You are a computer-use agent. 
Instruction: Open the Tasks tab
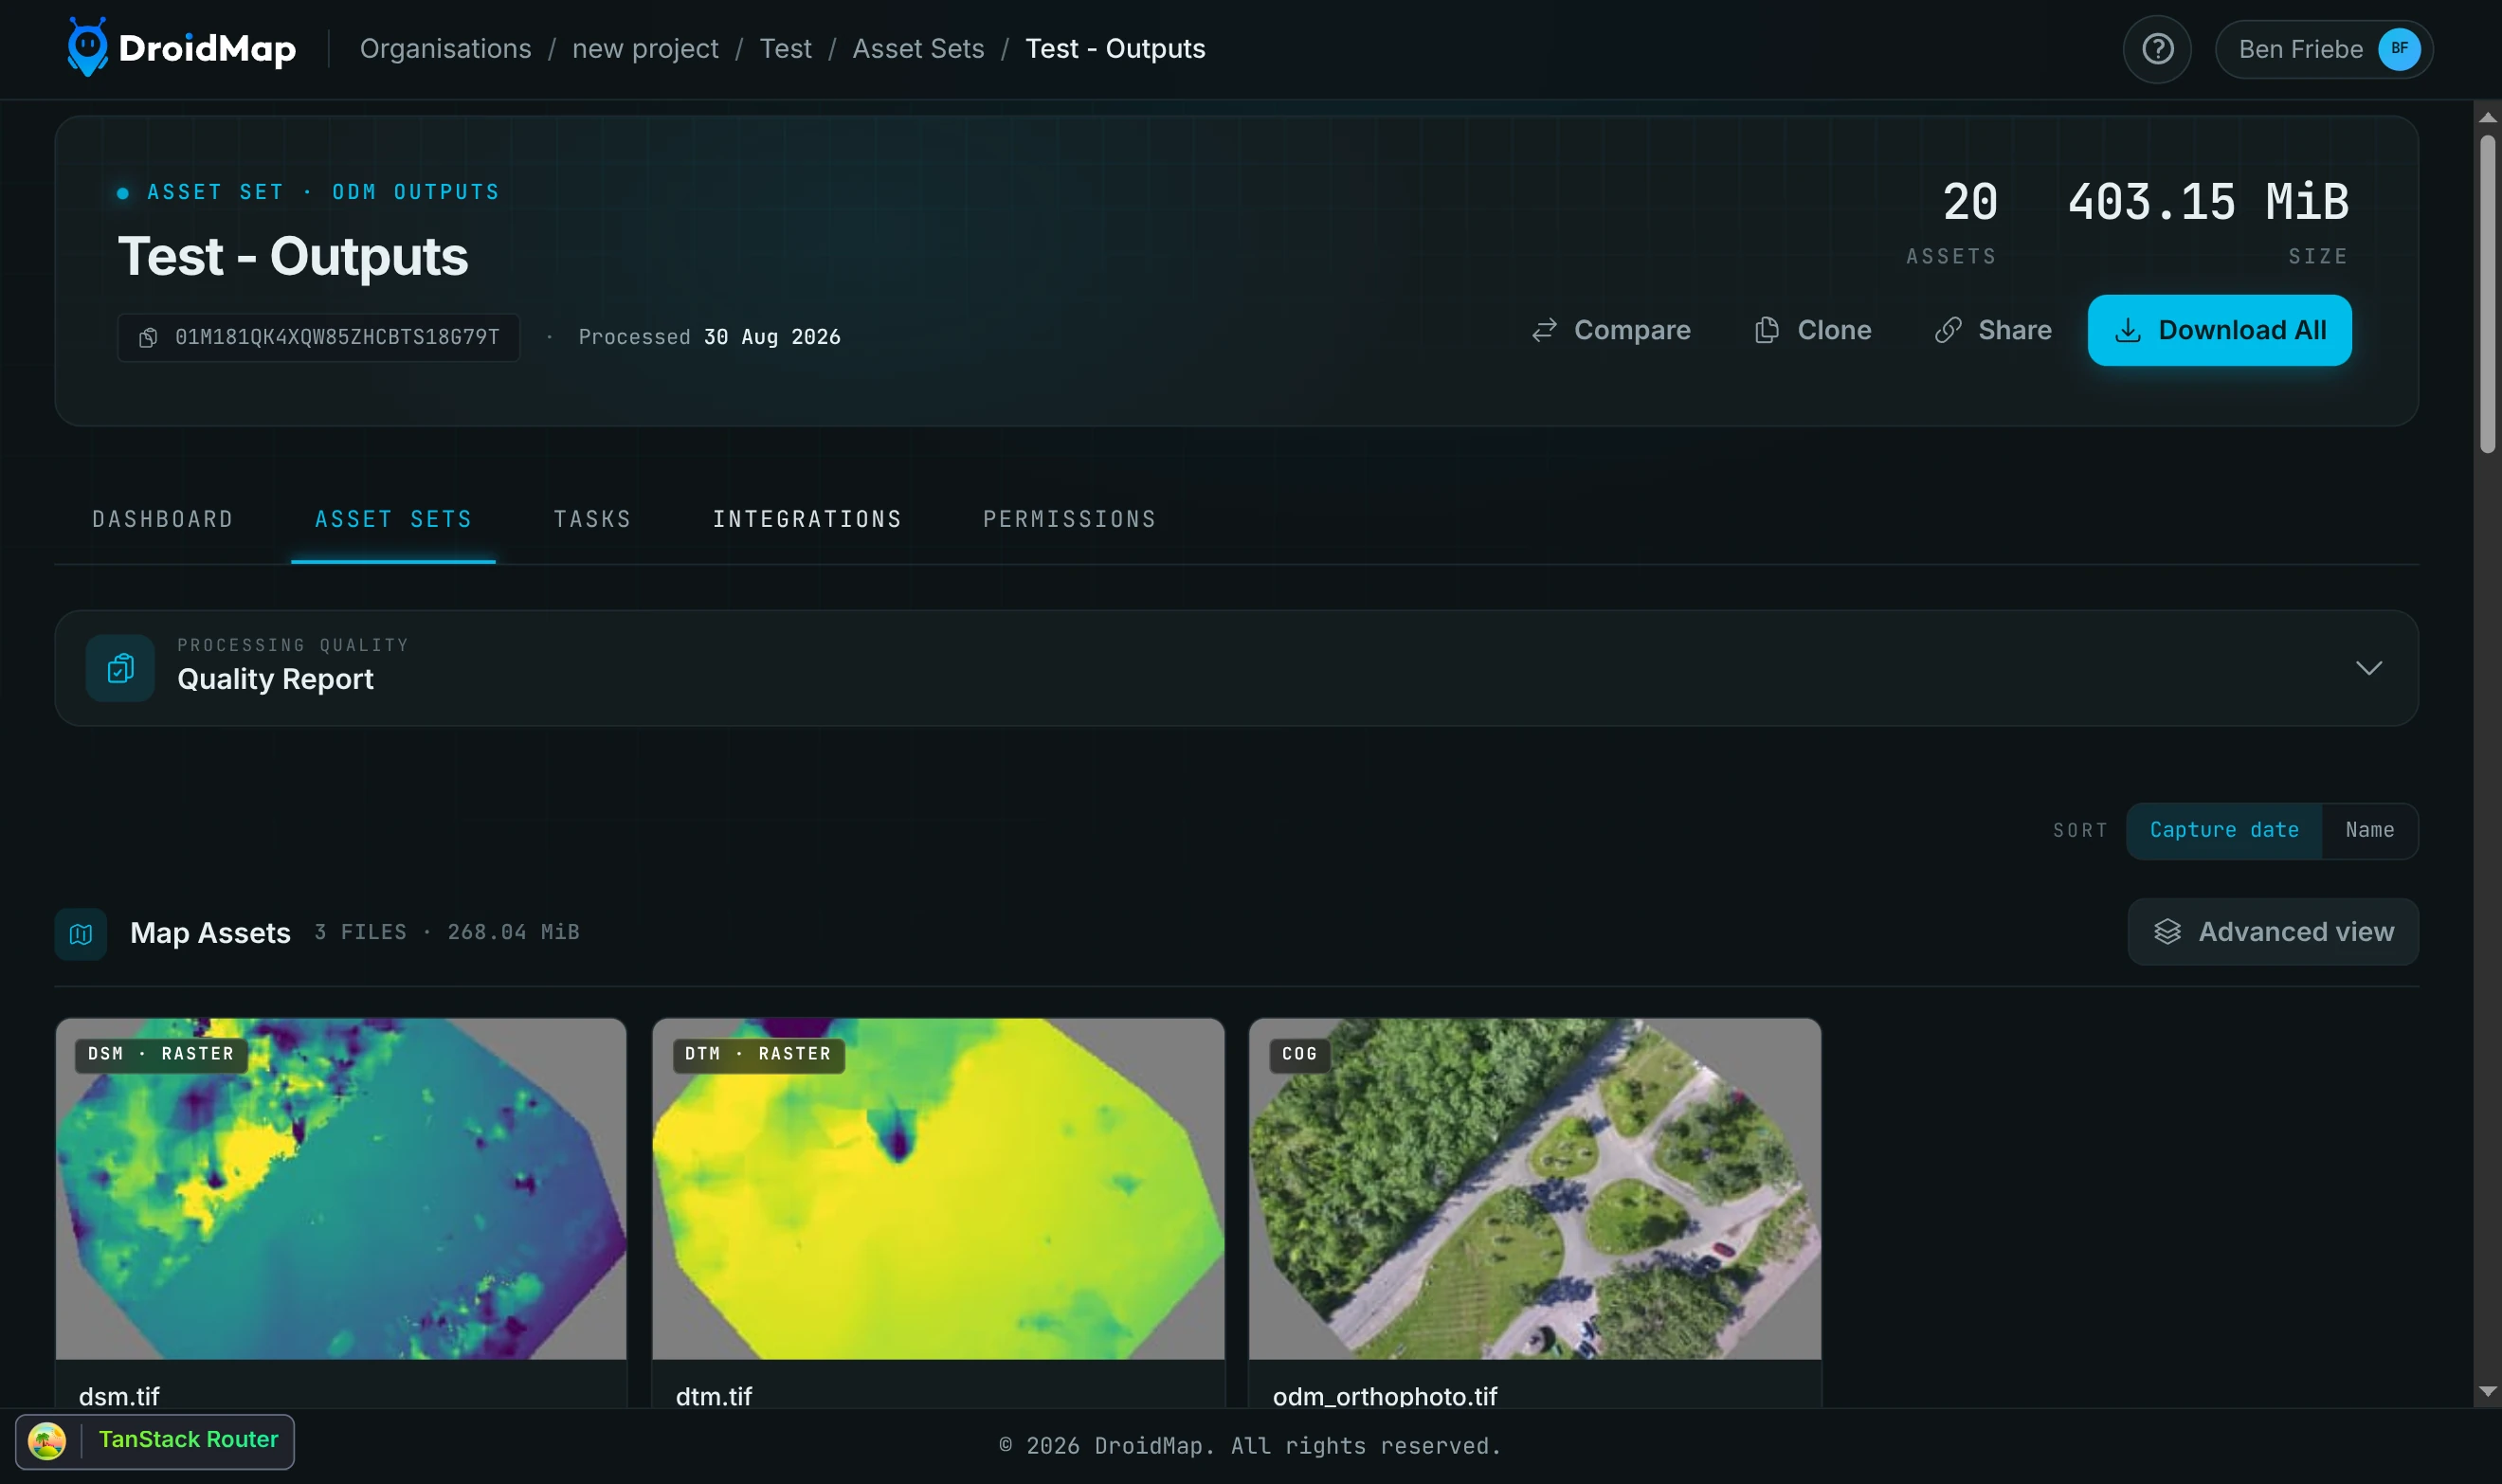point(593,519)
